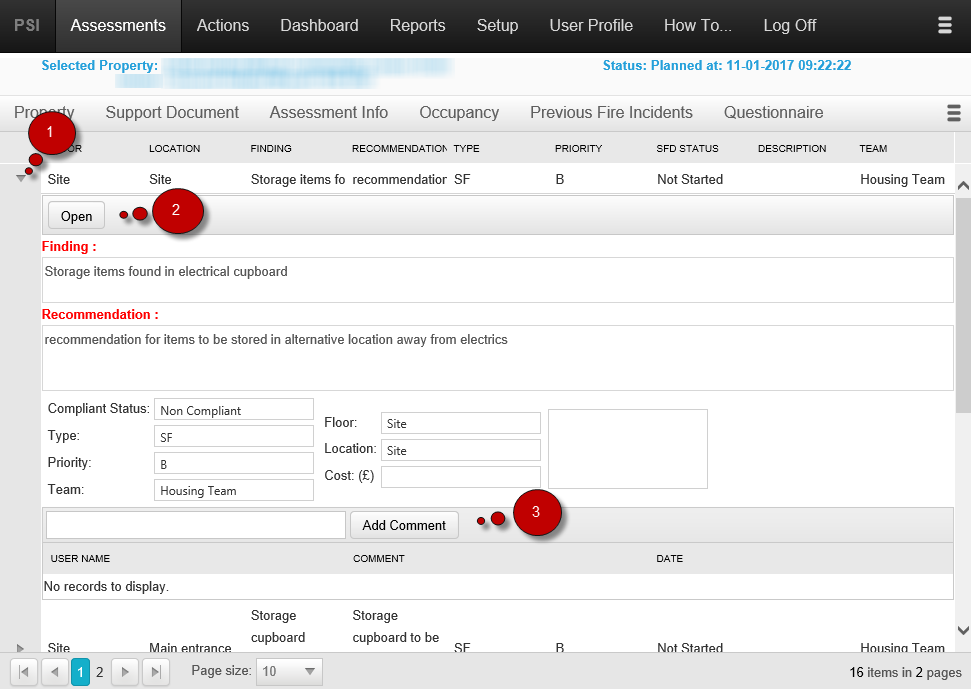Viewport: 971px width, 689px height.
Task: Click the Team field showing Housing Team
Action: [x=234, y=490]
